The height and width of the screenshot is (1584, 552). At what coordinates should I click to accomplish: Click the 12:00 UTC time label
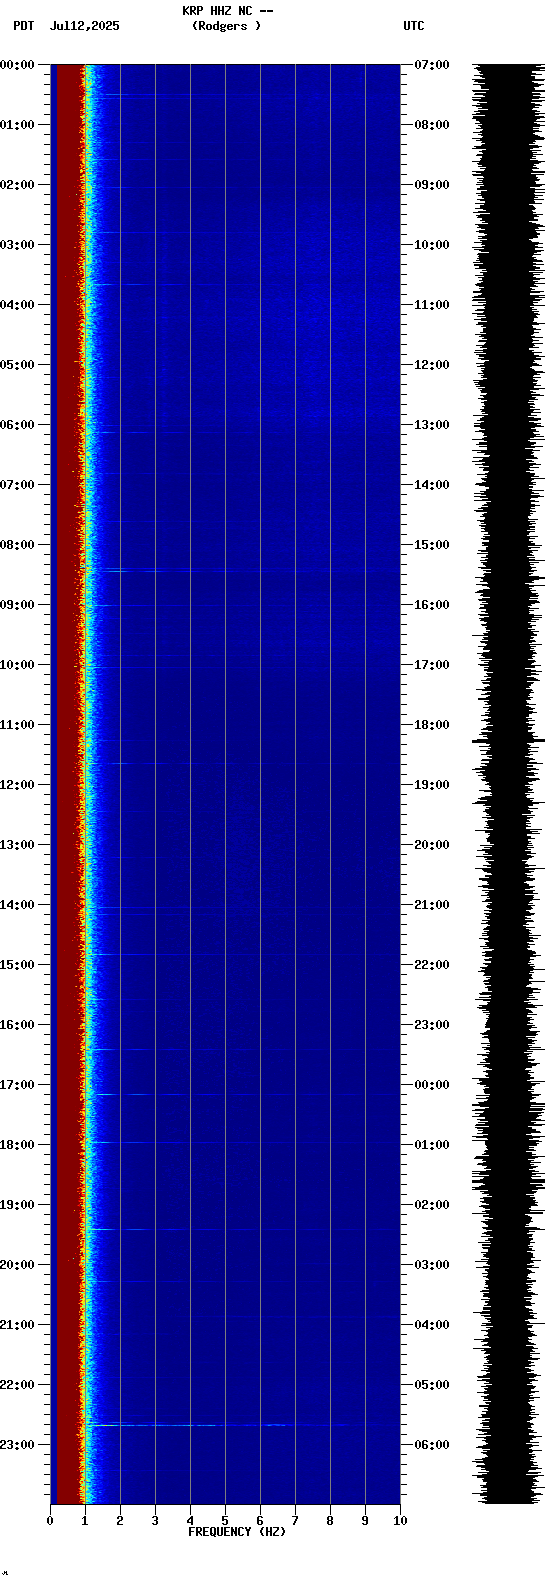click(431, 365)
